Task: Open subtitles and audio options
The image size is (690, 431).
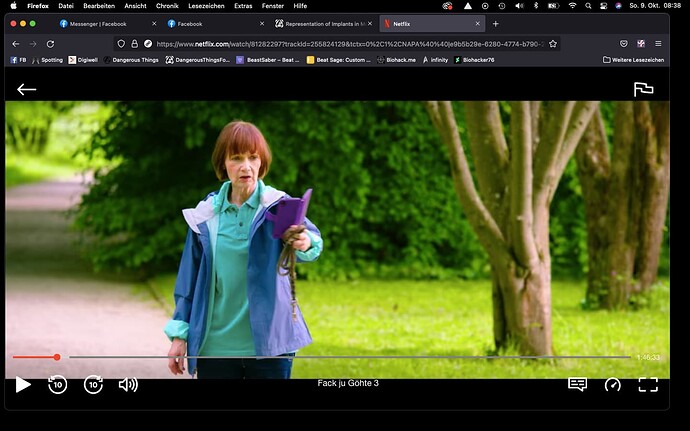Action: point(577,384)
